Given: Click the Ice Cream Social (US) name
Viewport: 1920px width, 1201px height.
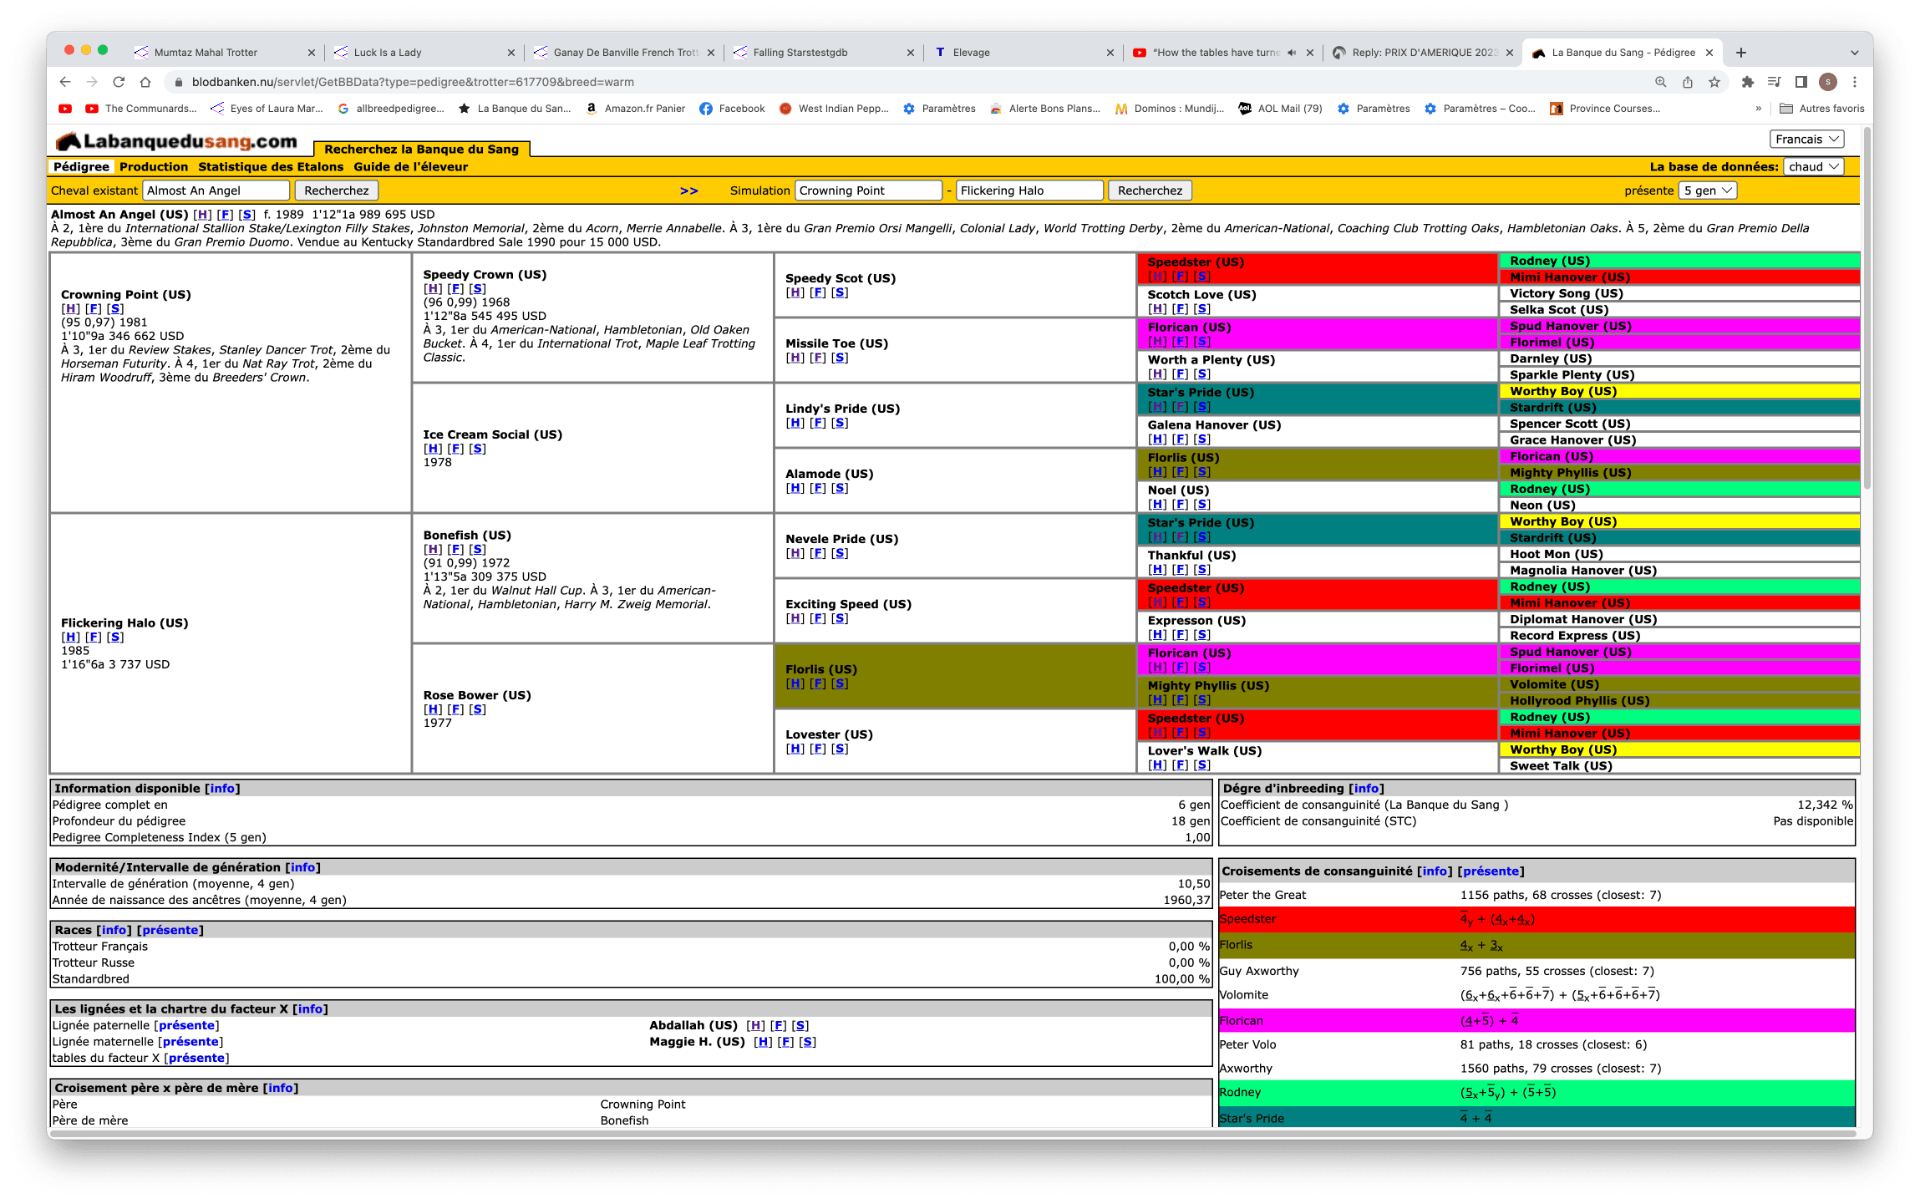Looking at the screenshot, I should coord(492,435).
